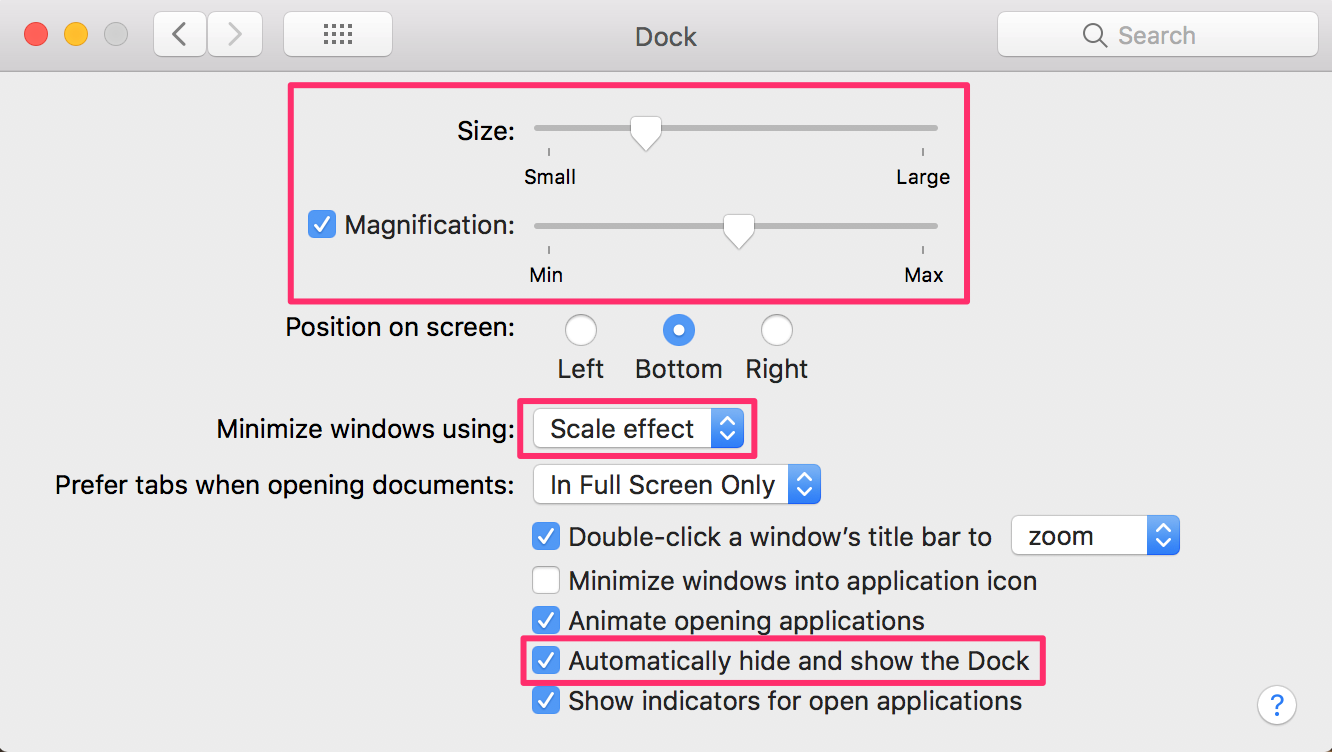The height and width of the screenshot is (752, 1332).
Task: Open the Prefer tabs when opening documents dropdown
Action: click(677, 484)
